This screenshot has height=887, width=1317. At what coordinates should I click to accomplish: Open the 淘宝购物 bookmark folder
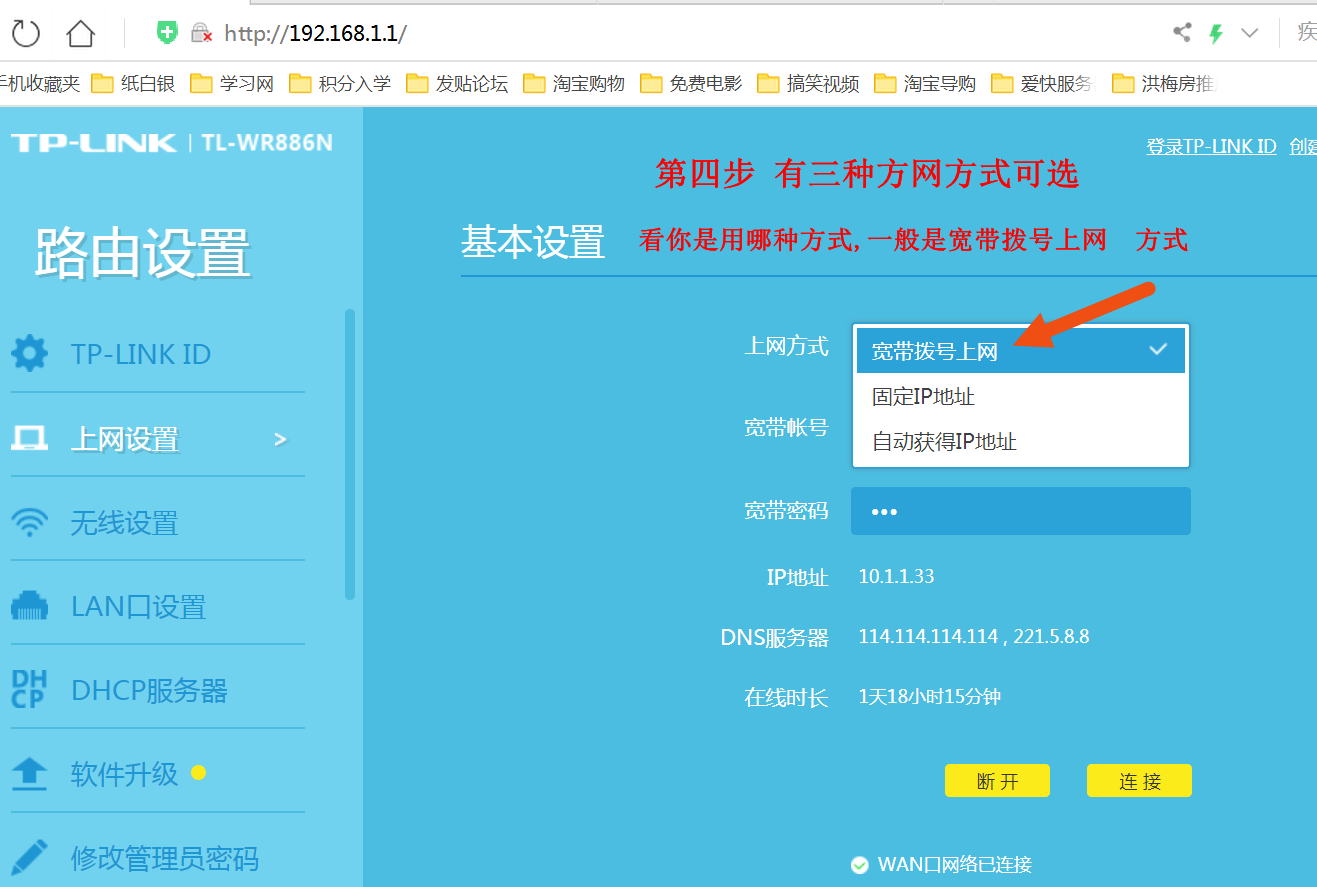click(x=574, y=84)
